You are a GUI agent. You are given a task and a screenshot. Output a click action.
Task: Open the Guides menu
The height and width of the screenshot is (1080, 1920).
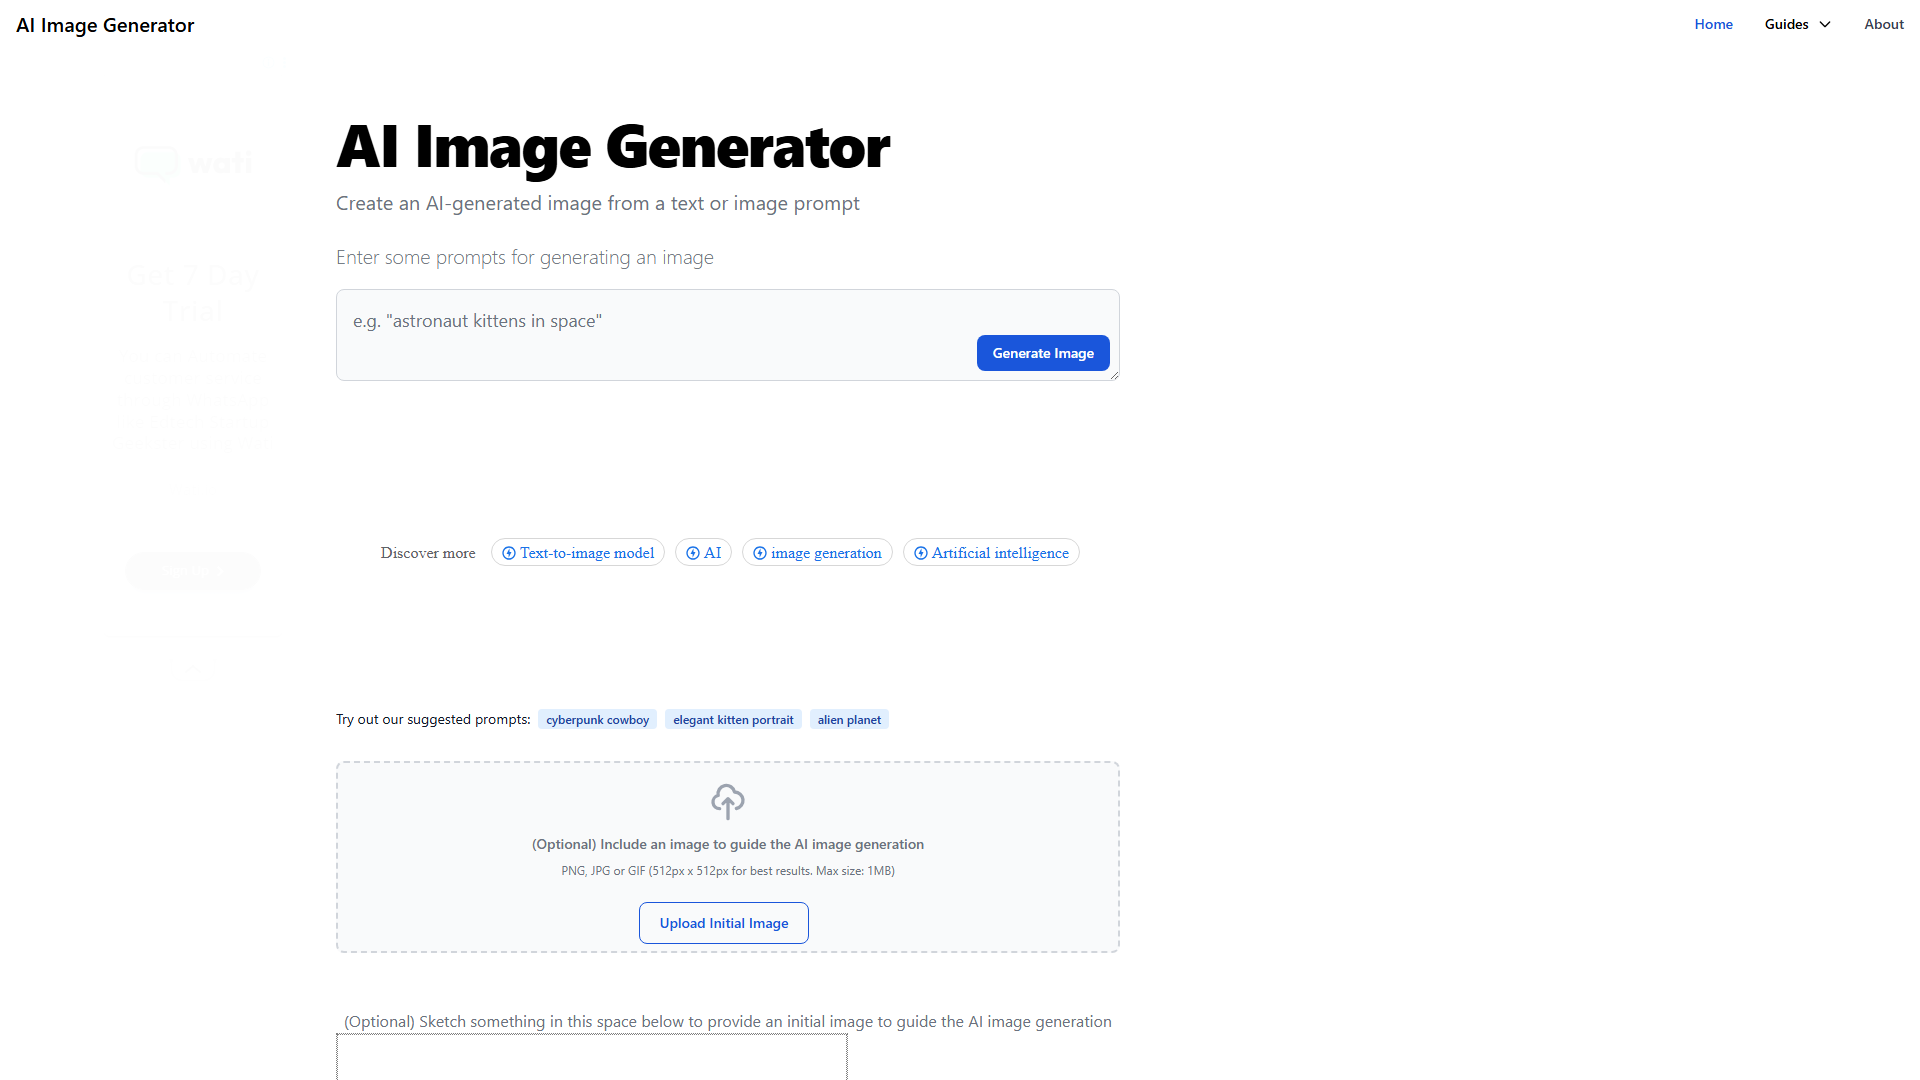[x=1797, y=24]
